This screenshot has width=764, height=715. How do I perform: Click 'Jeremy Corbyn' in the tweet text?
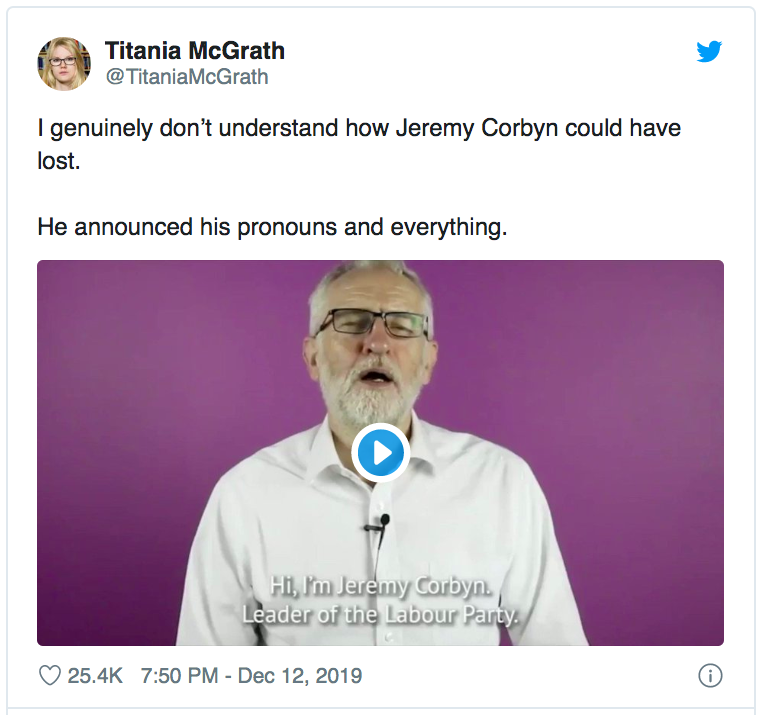point(477,129)
